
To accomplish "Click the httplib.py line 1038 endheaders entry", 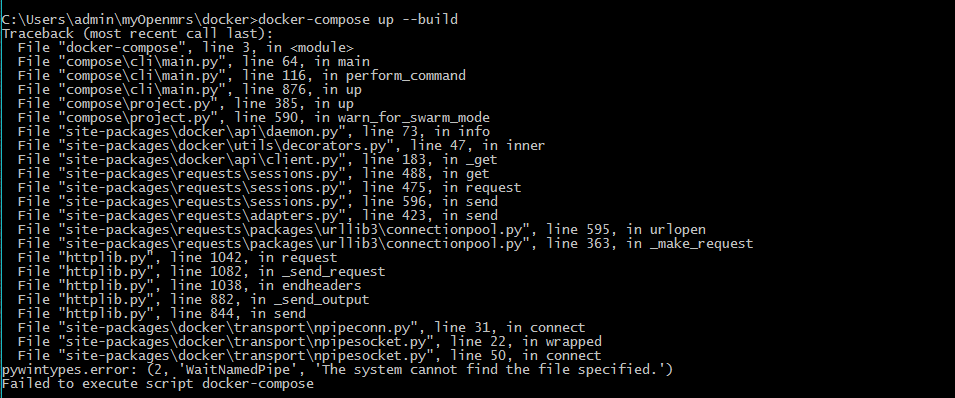I will pos(189,286).
